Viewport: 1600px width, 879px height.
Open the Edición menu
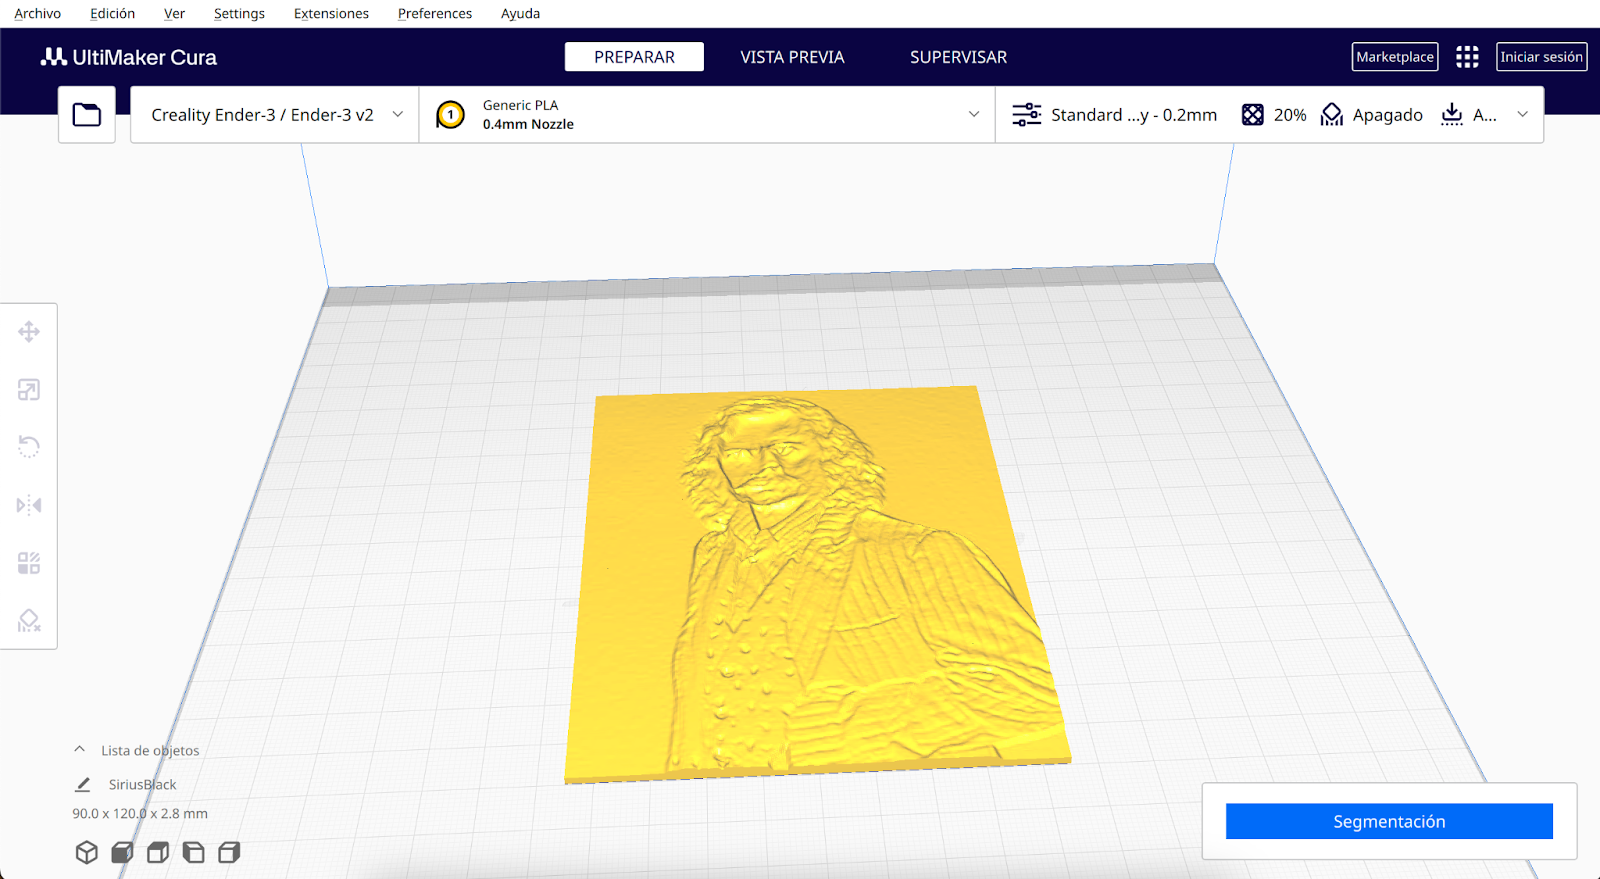click(112, 14)
